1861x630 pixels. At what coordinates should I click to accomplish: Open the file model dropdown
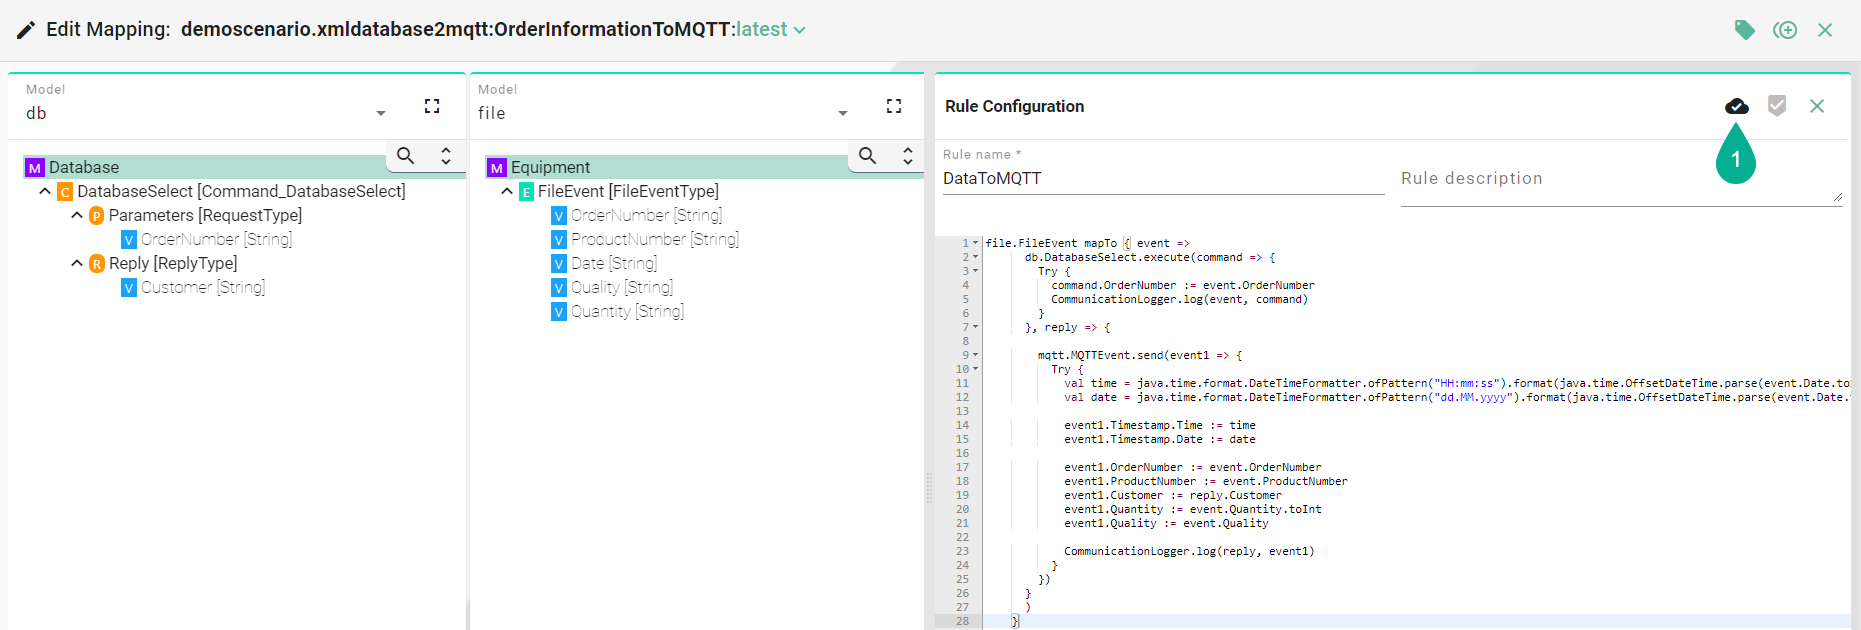pos(842,113)
